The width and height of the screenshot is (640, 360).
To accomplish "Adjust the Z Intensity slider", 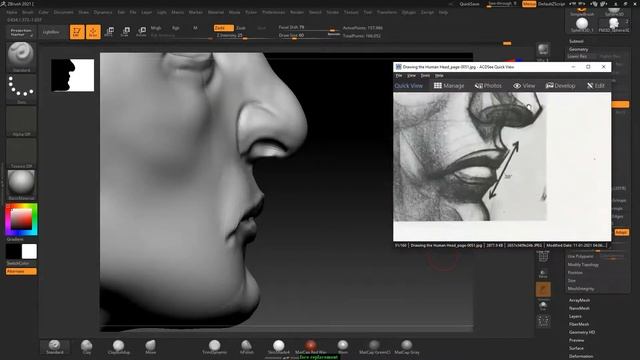I will [x=244, y=36].
